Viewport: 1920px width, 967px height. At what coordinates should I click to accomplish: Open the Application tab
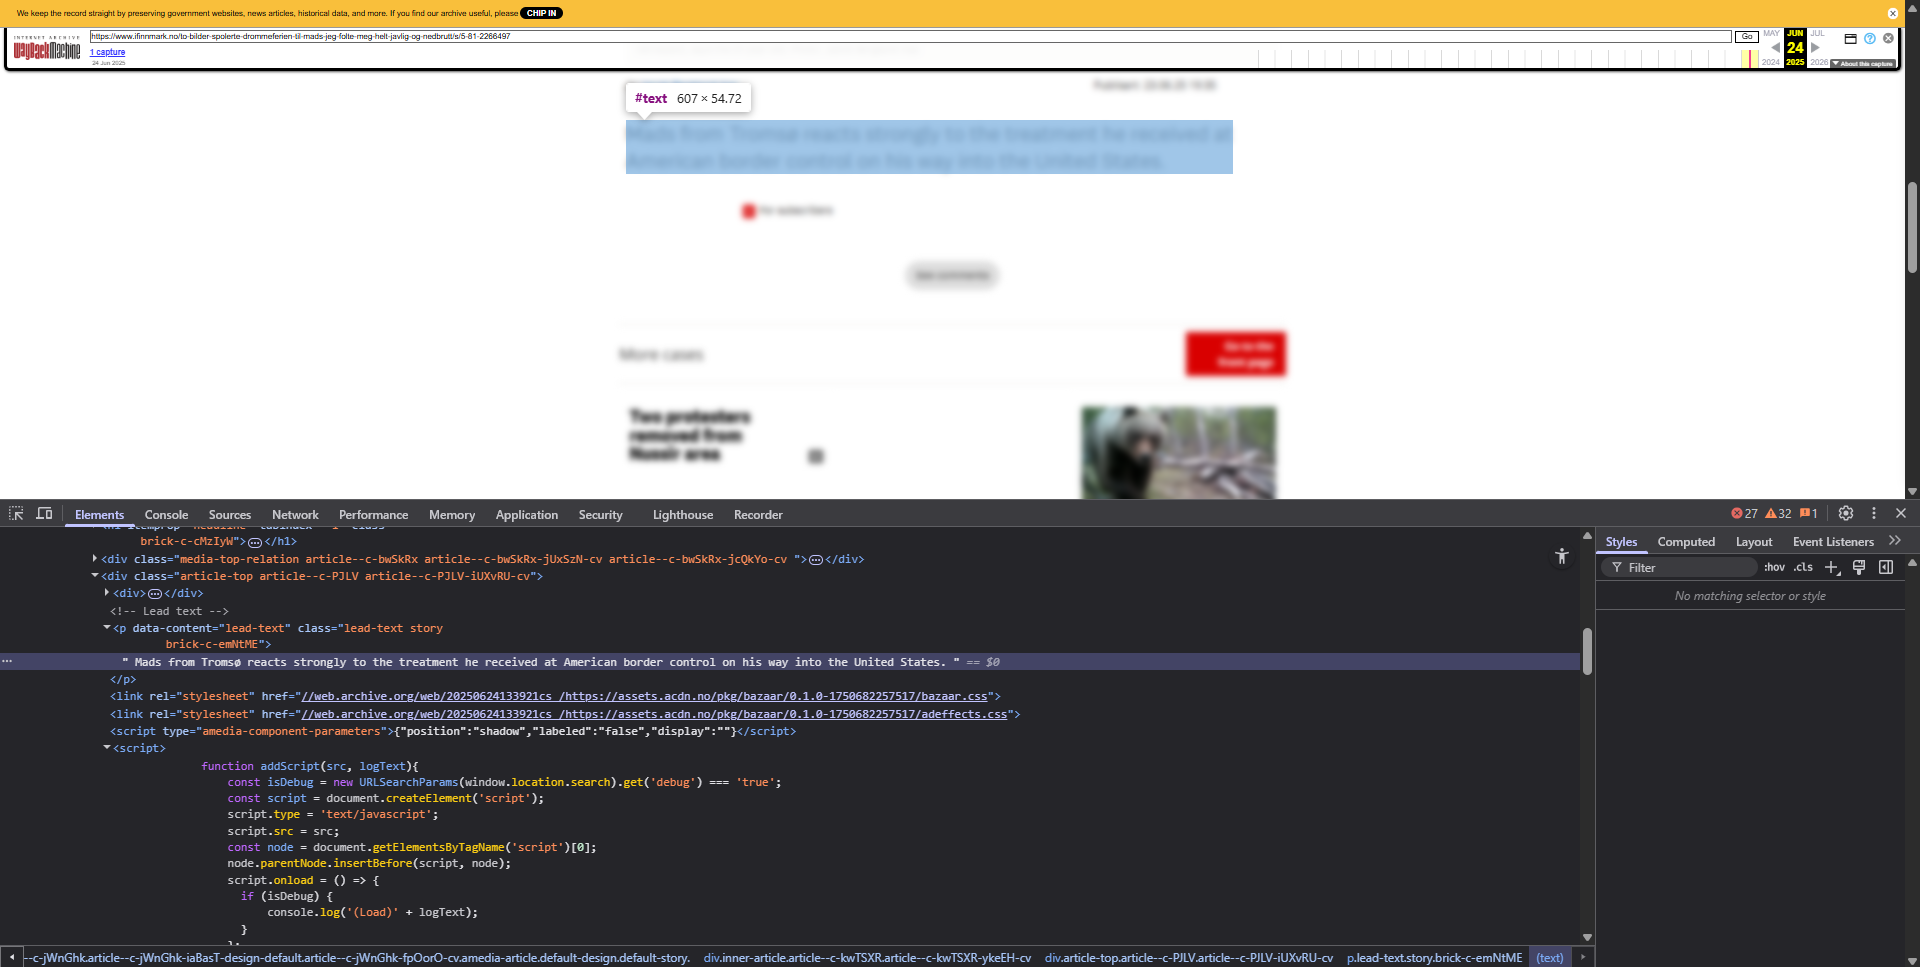pos(527,514)
